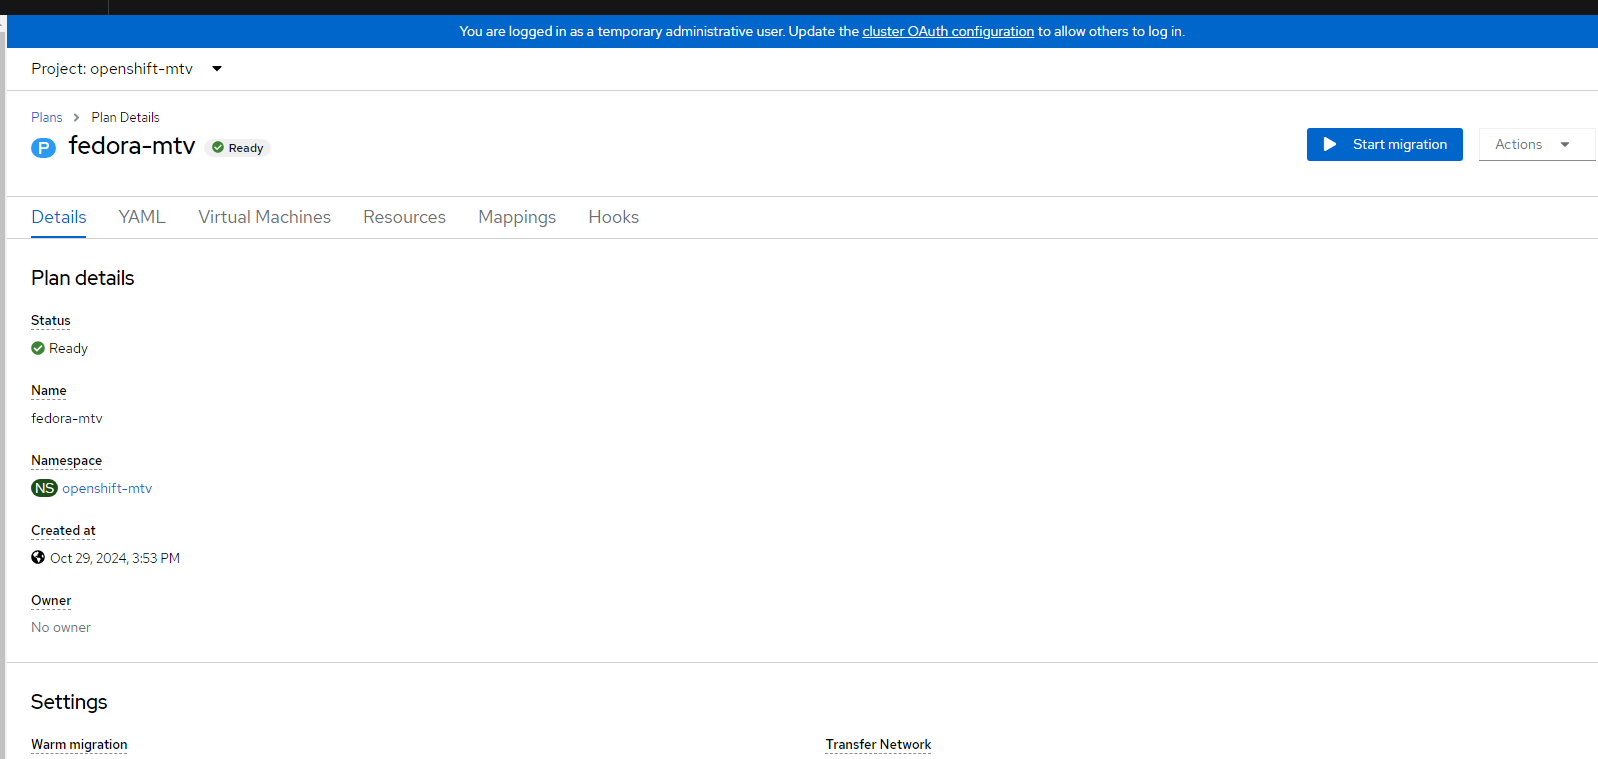Click breadcrumb chevron separator after Plans
Screen dimensions: 1598x759
tap(76, 117)
